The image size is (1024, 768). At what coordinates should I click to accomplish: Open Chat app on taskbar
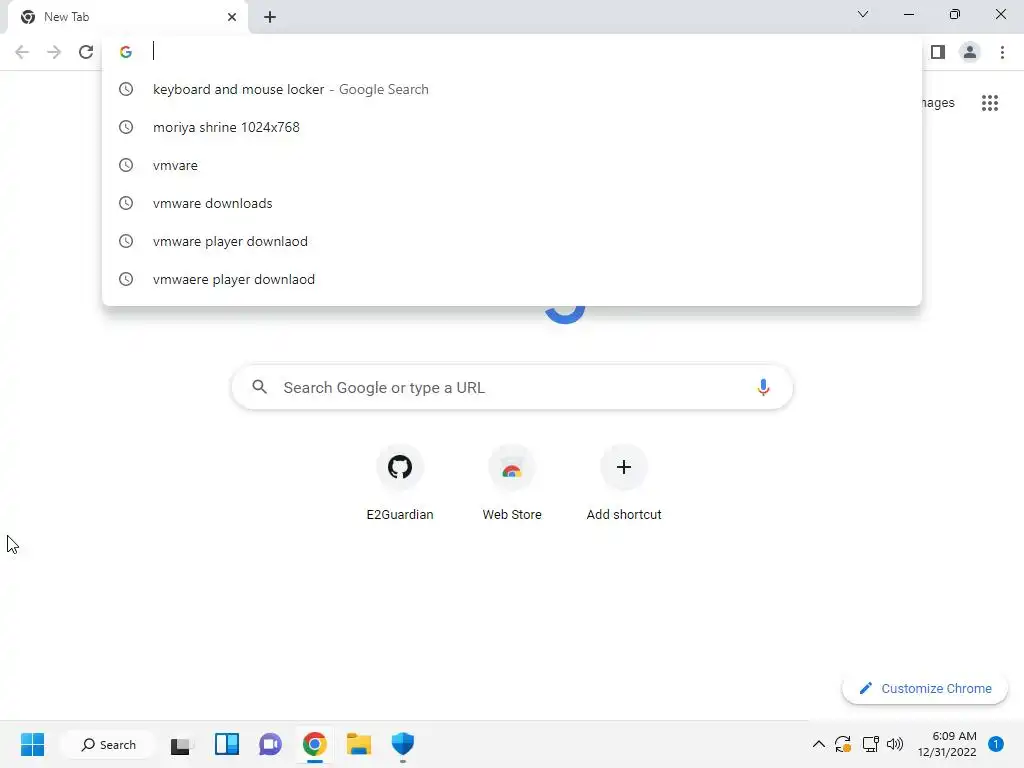tap(270, 744)
